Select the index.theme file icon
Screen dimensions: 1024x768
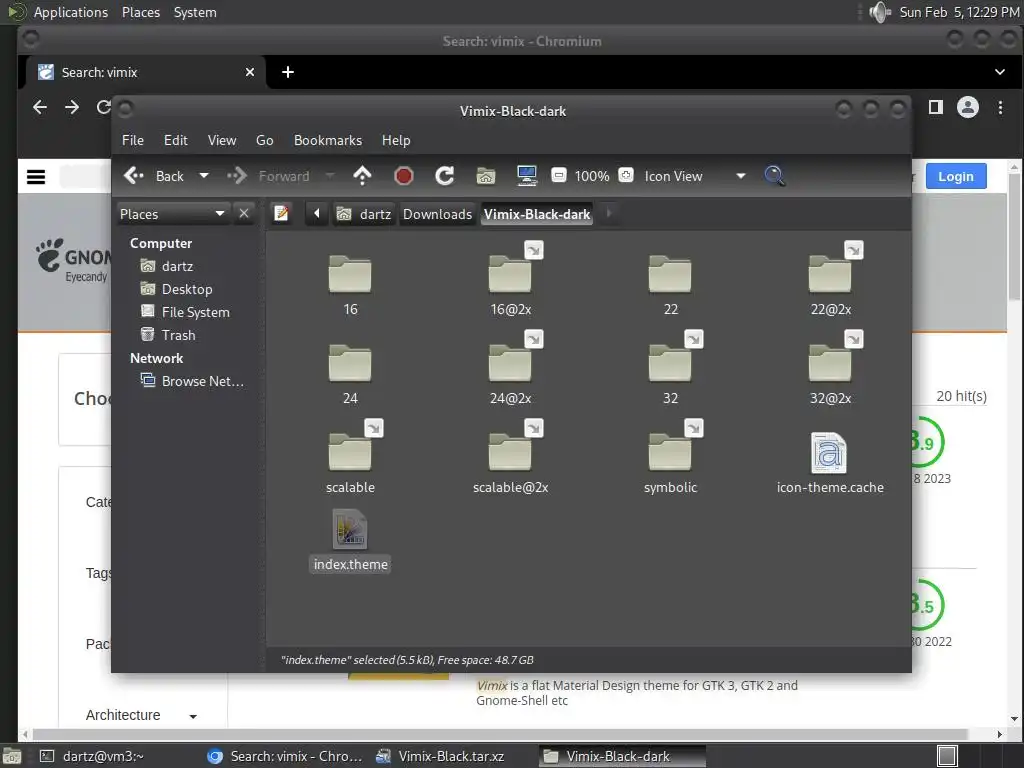(x=350, y=530)
